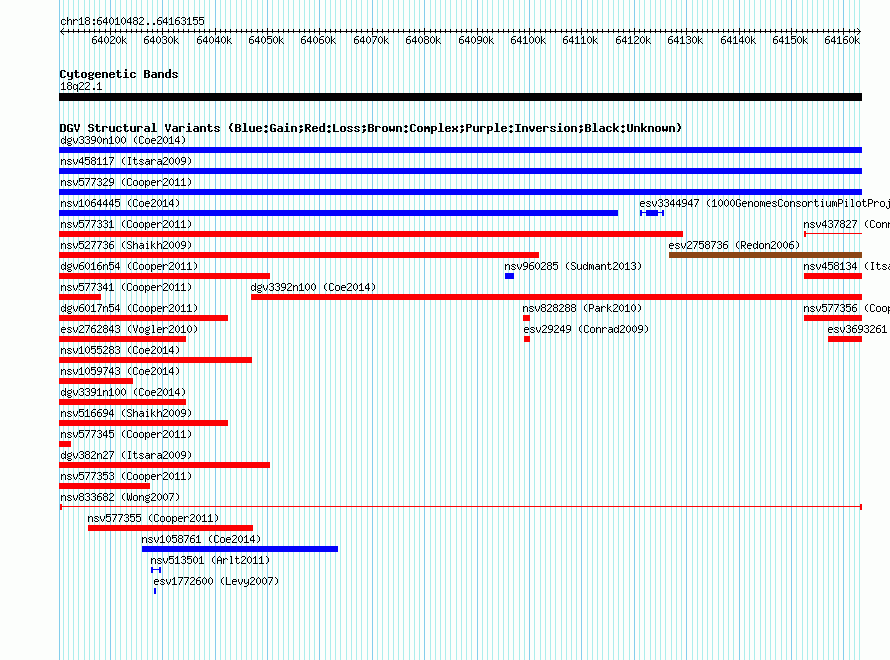Click the 64100k ruler tick label
This screenshot has width=890, height=660.
[x=528, y=40]
